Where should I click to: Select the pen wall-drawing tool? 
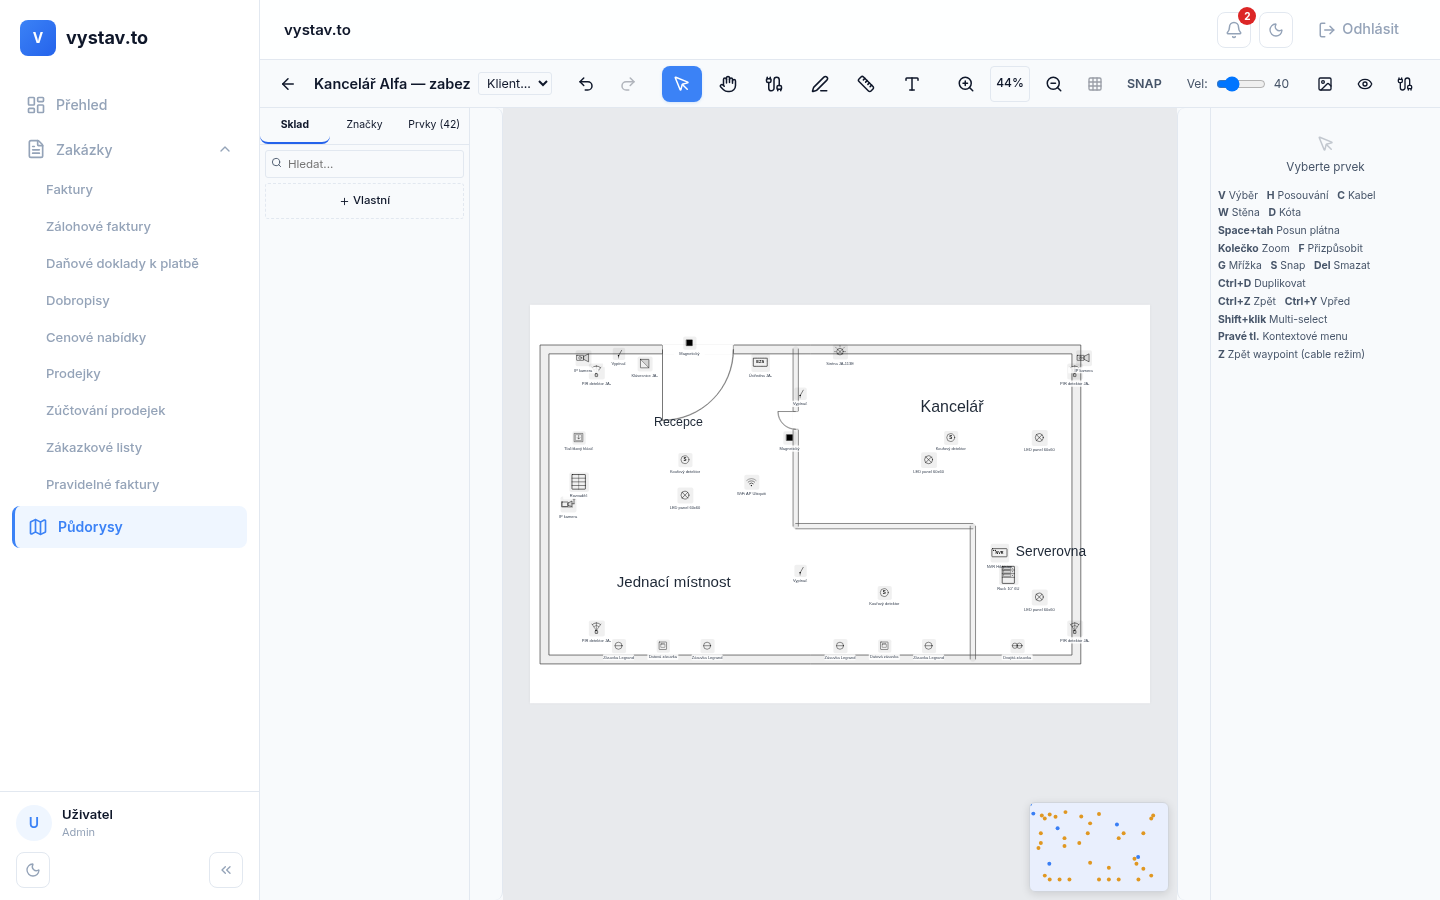coord(820,84)
